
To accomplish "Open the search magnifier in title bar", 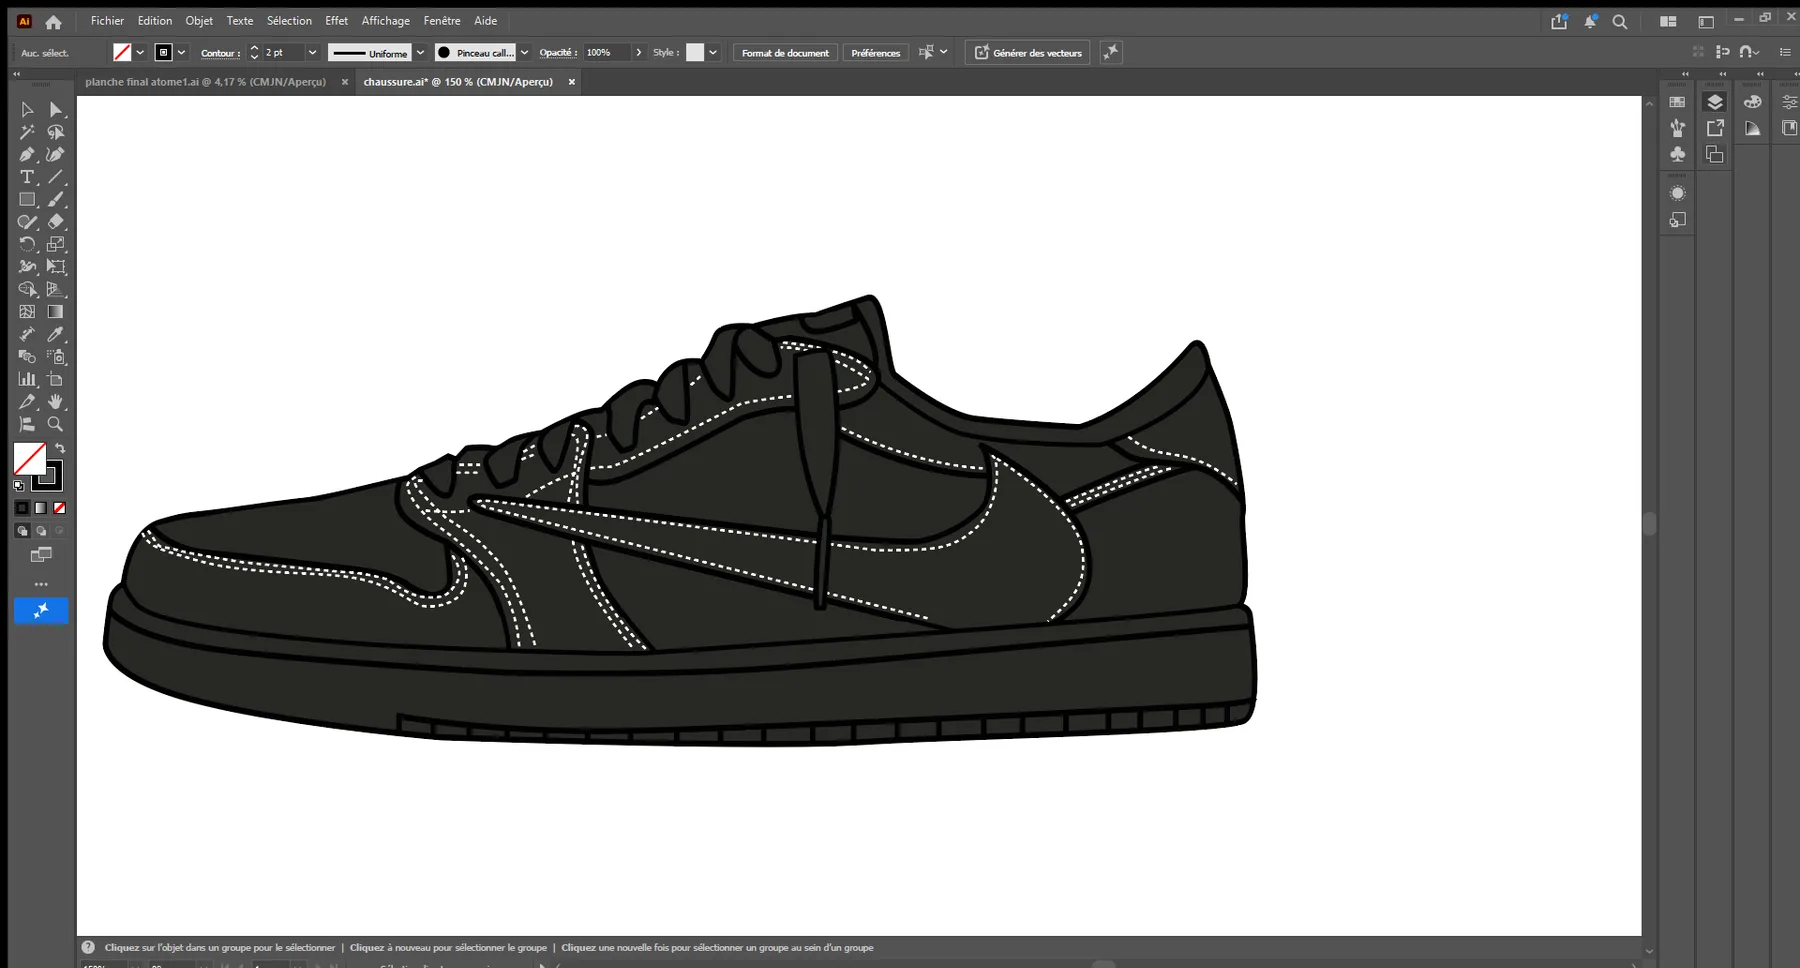I will [x=1620, y=21].
